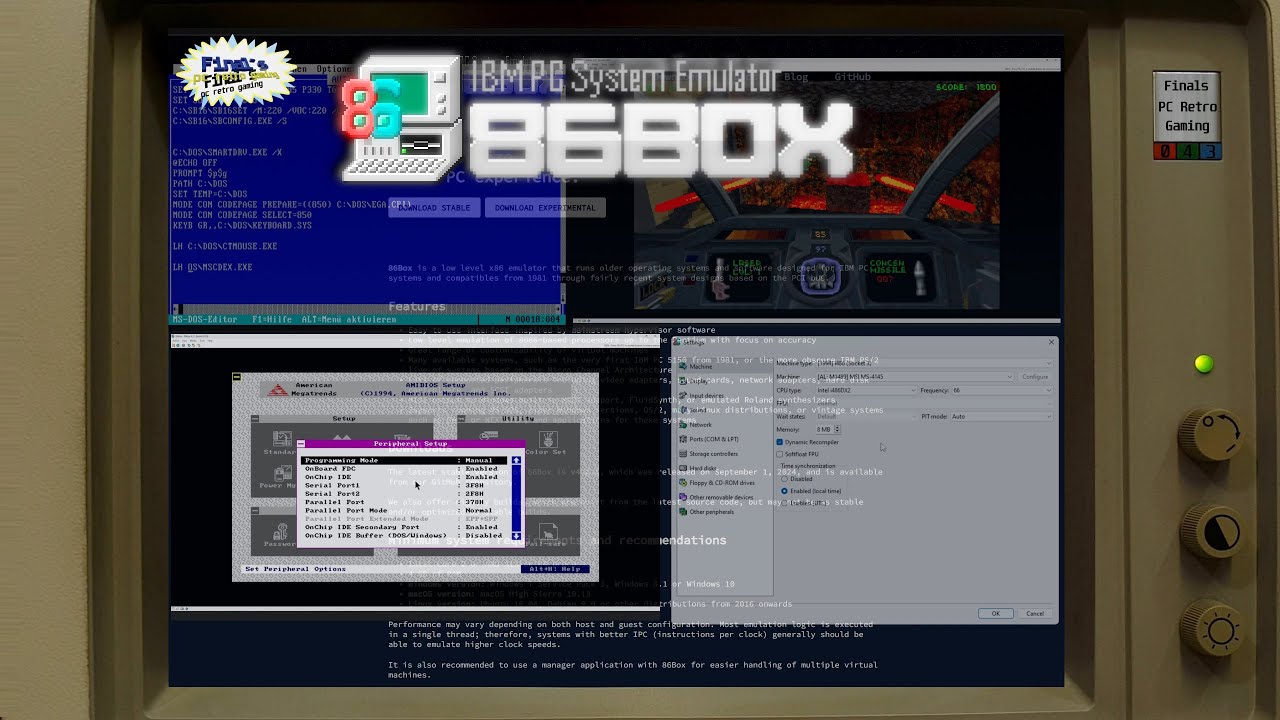
Task: Click Configure button next to Machine
Action: 1035,376
